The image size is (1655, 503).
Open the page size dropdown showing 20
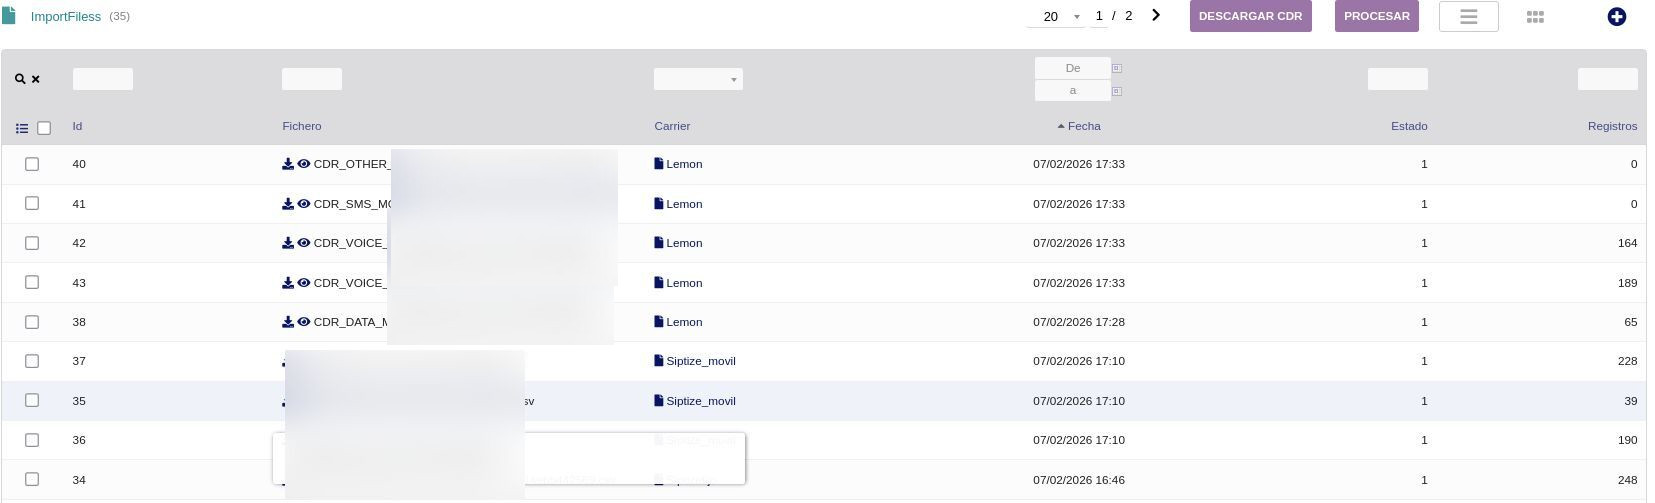click(1057, 17)
